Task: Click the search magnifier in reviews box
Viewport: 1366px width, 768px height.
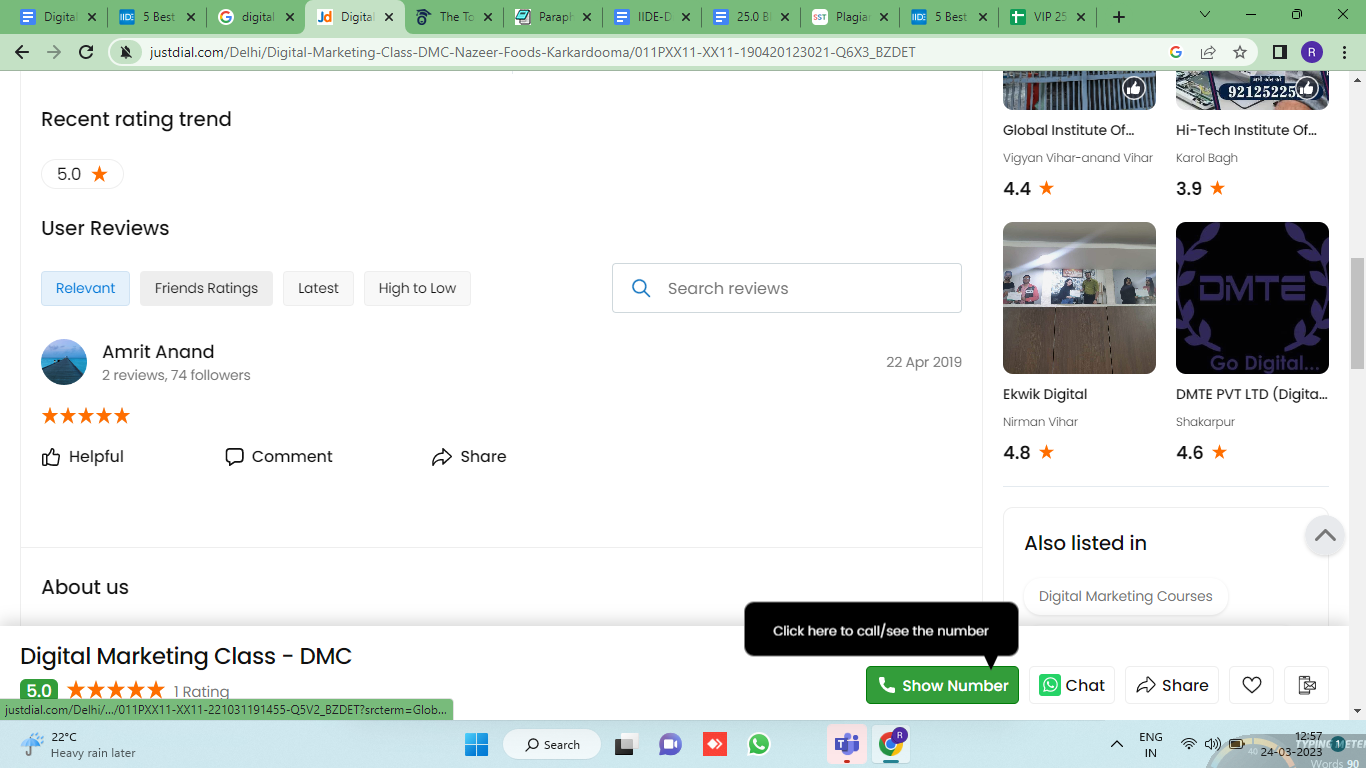Action: [x=642, y=288]
